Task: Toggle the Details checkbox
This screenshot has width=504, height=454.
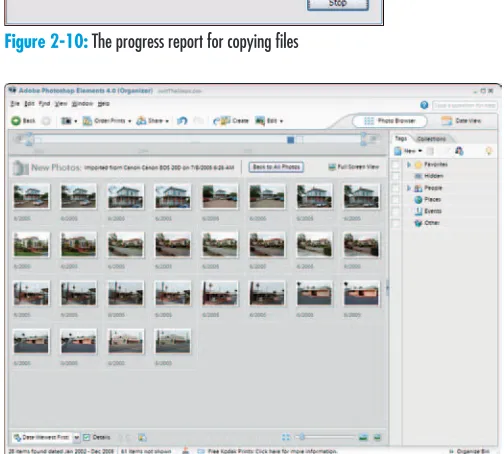Action: coord(87,437)
